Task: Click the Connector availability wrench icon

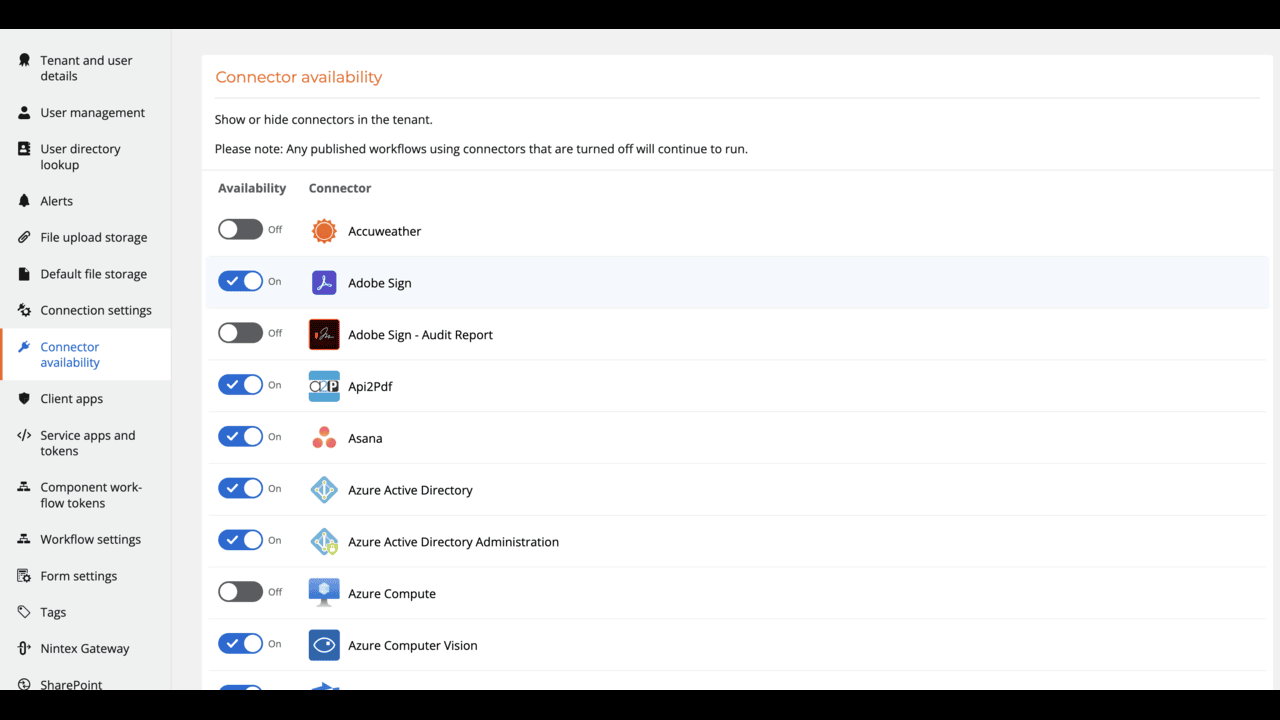Action: pos(24,347)
